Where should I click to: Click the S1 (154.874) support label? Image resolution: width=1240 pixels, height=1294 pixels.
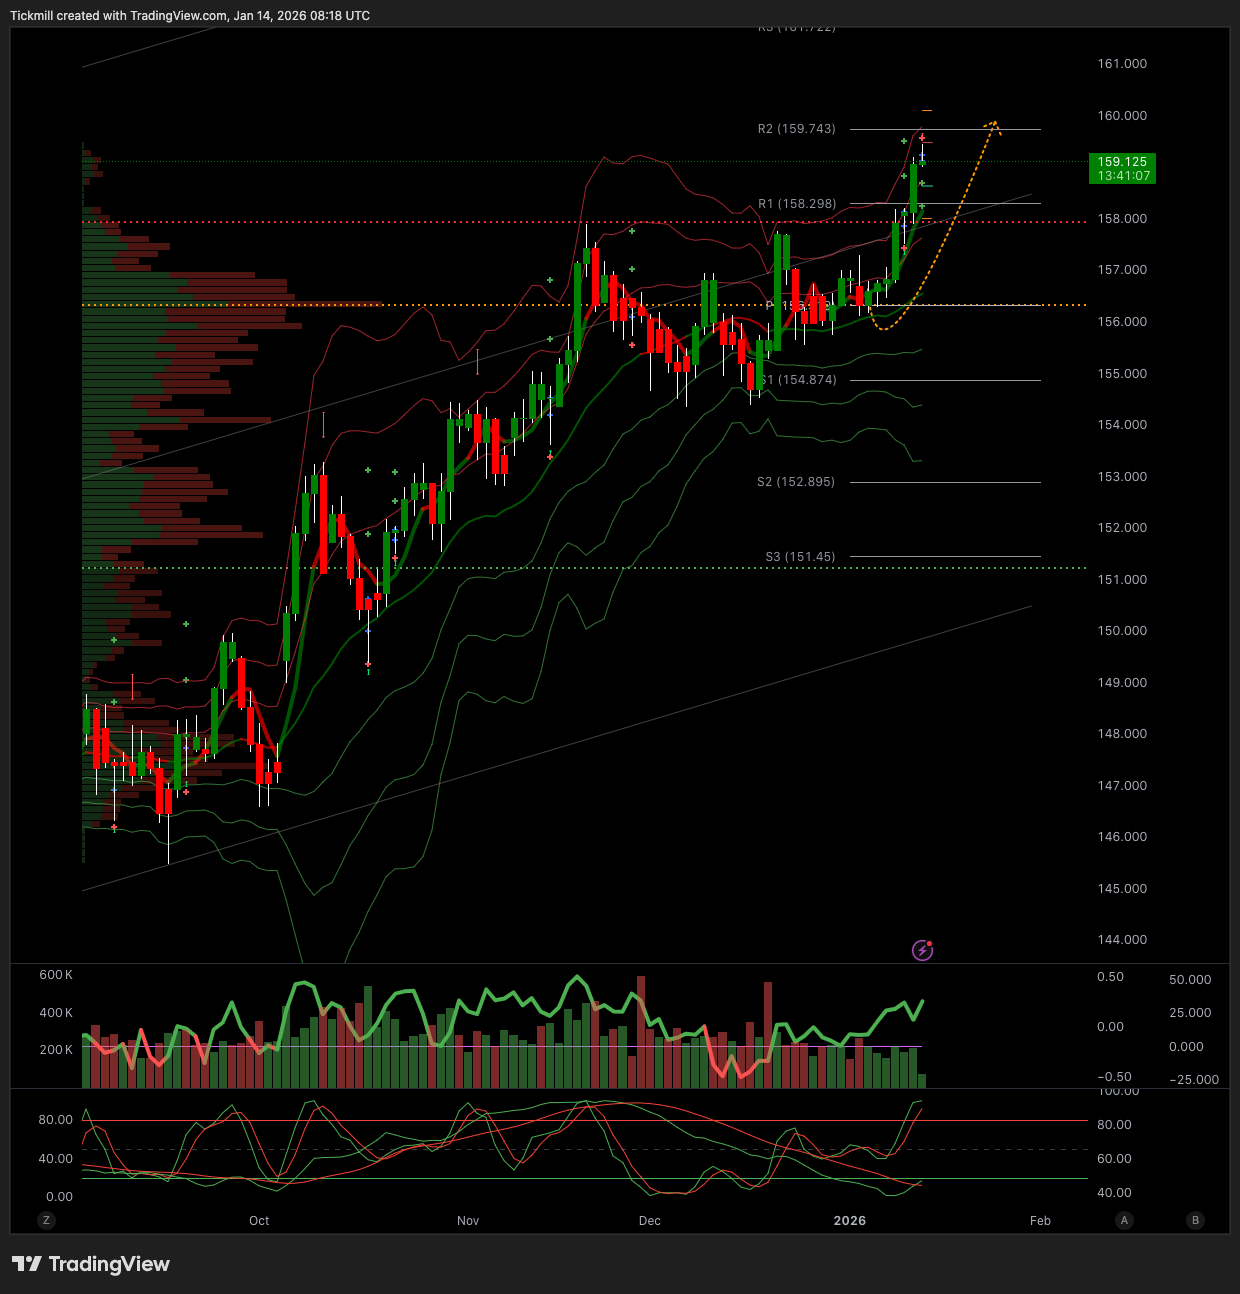[x=798, y=380]
